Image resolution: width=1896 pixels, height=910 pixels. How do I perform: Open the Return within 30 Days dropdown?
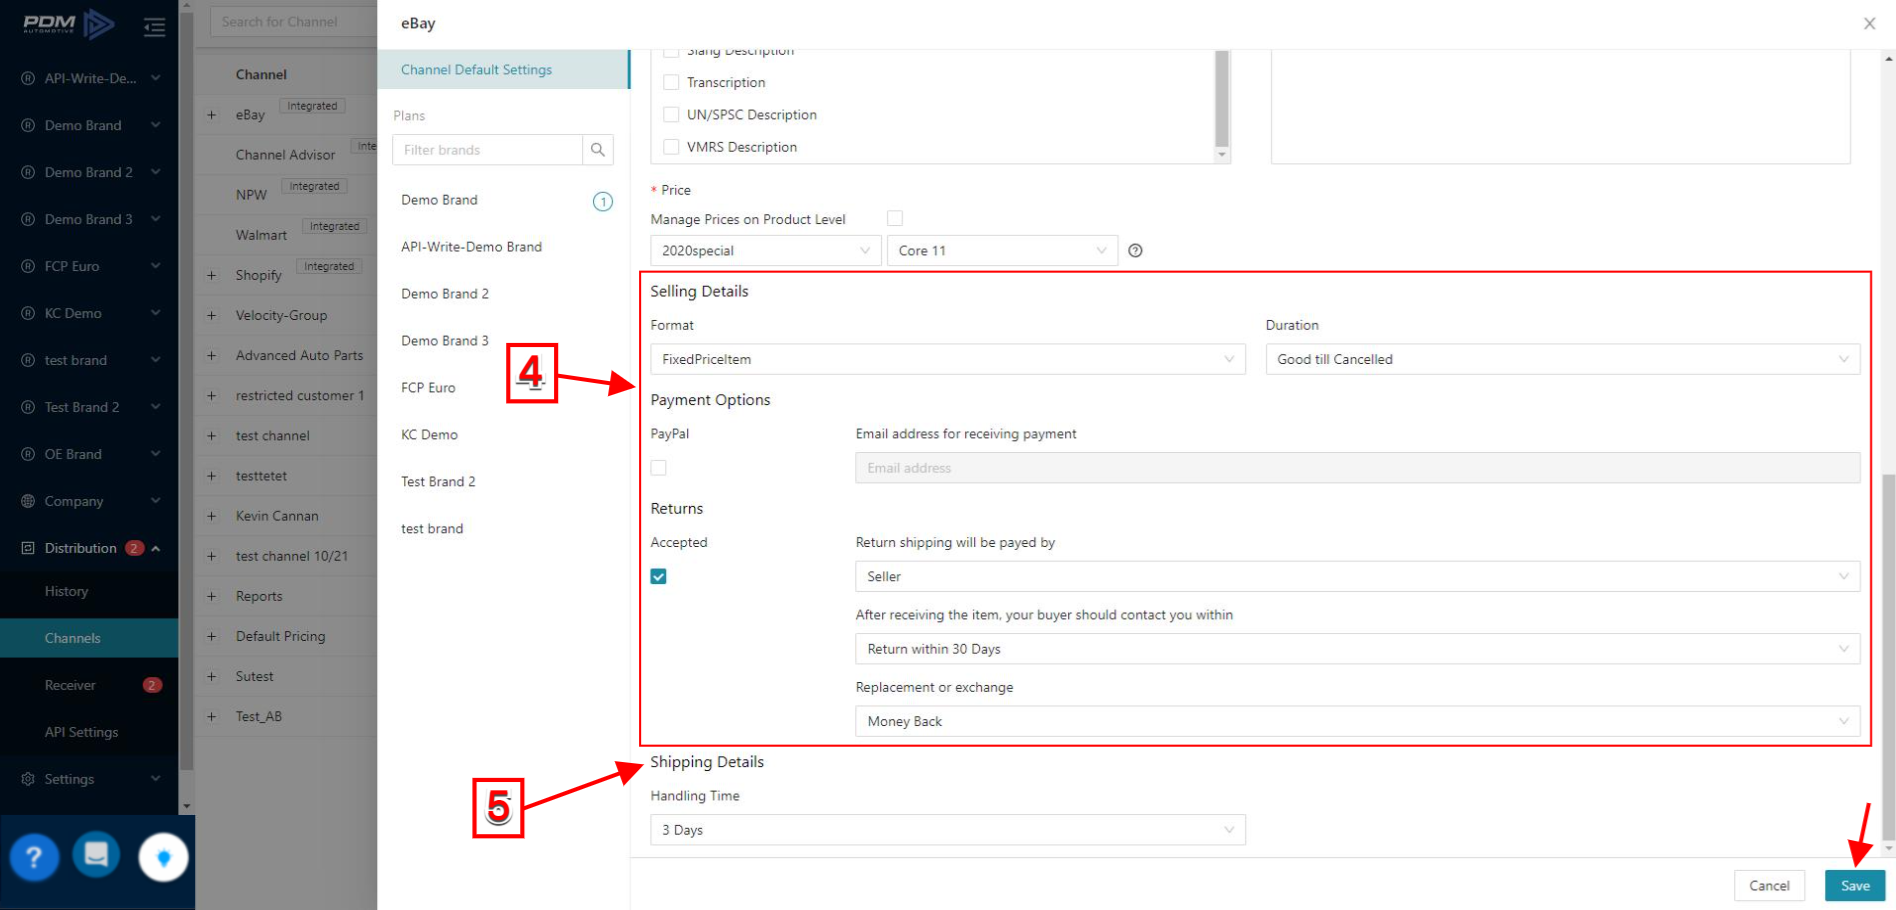pyautogui.click(x=1358, y=649)
